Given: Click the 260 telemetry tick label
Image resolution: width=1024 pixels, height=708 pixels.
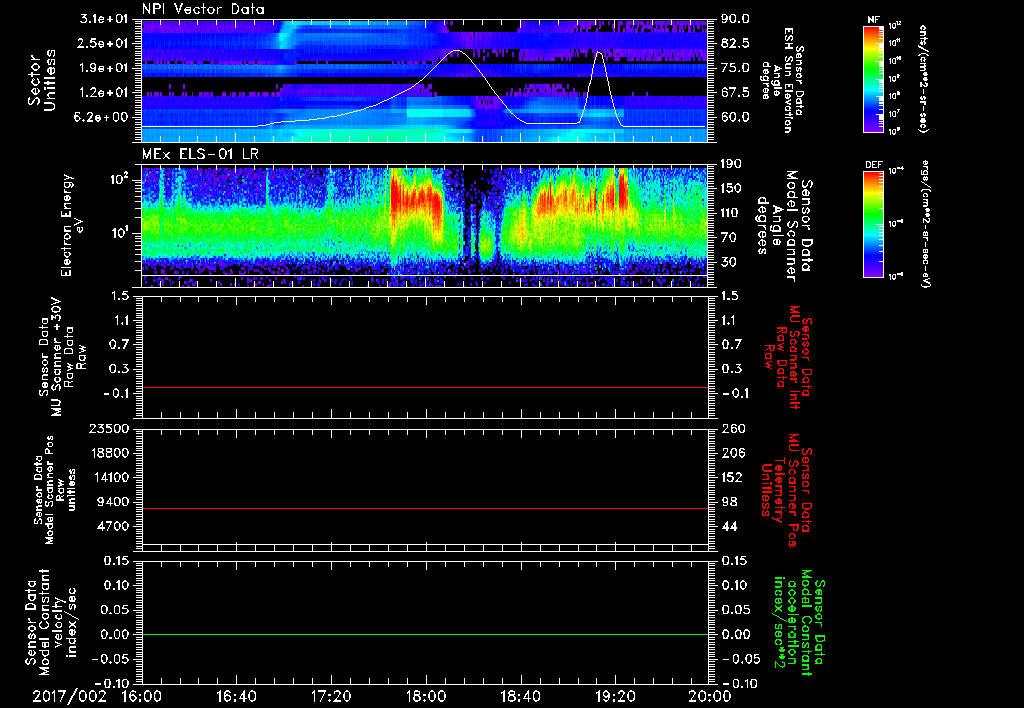Looking at the screenshot, I should (732, 429).
